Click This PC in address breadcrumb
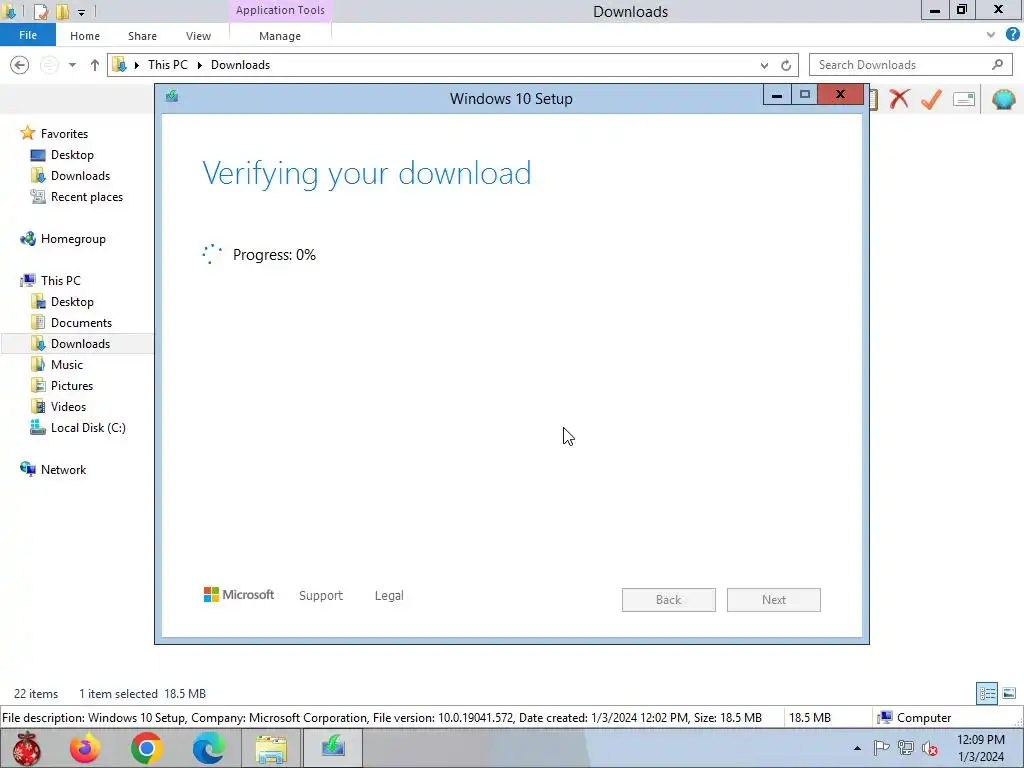Viewport: 1024px width, 768px height. click(168, 65)
